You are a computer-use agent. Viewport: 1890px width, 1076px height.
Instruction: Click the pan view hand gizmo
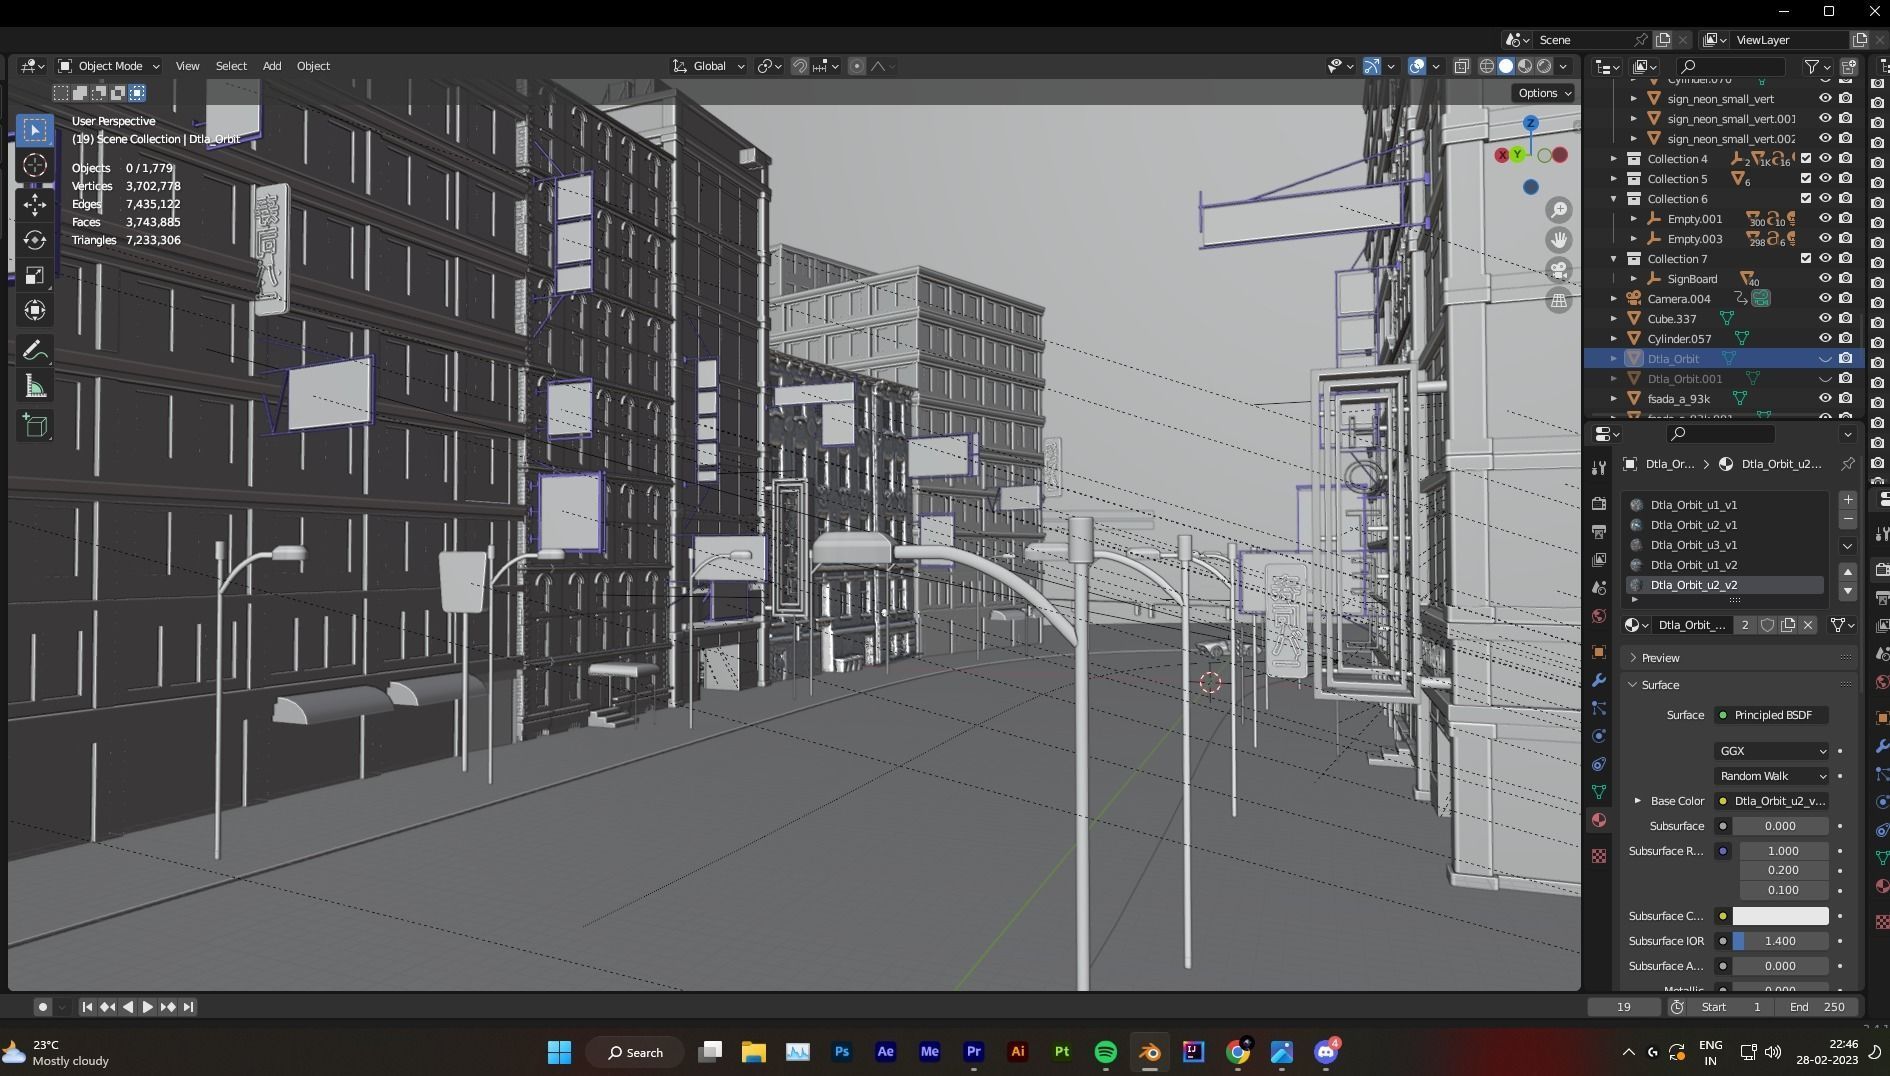[x=1559, y=240]
